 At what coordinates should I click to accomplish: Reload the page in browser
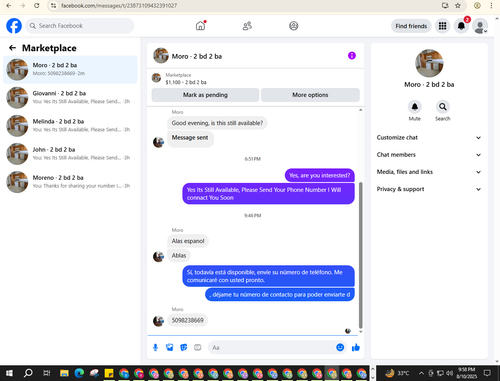37,6
